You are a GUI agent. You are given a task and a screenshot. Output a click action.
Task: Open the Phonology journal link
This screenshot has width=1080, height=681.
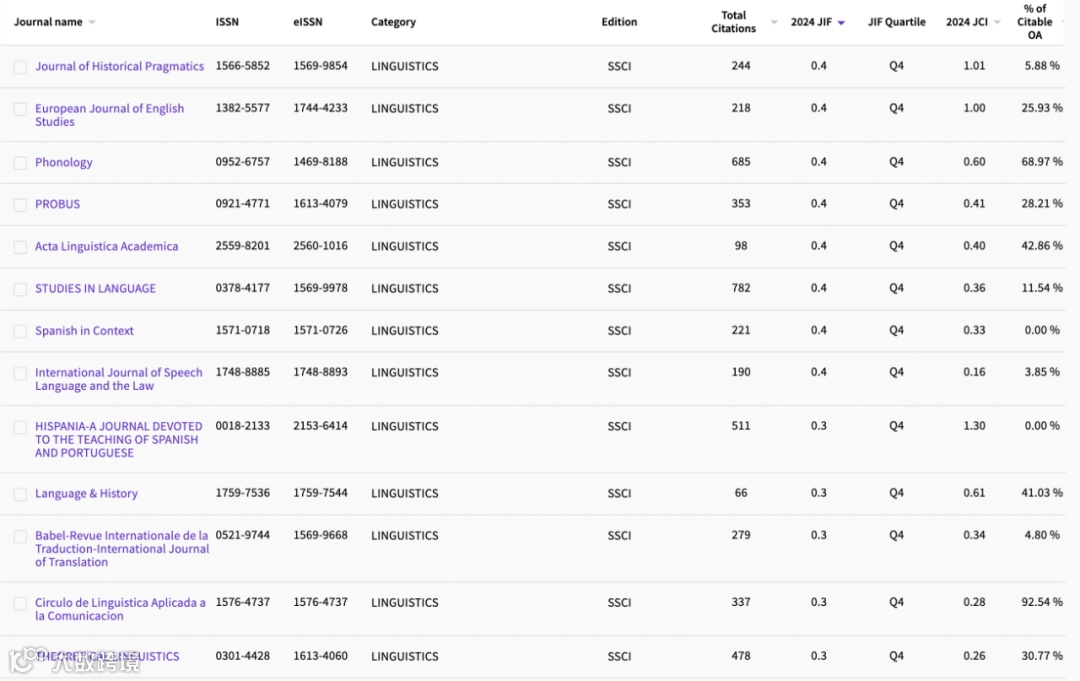(63, 163)
